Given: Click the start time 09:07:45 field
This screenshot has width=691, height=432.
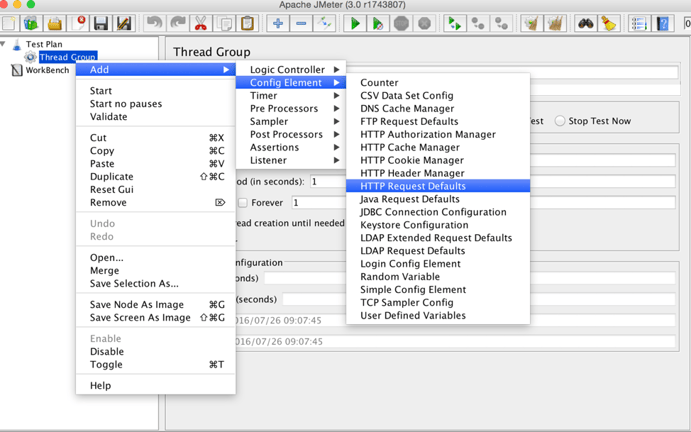Looking at the screenshot, I should click(x=455, y=320).
